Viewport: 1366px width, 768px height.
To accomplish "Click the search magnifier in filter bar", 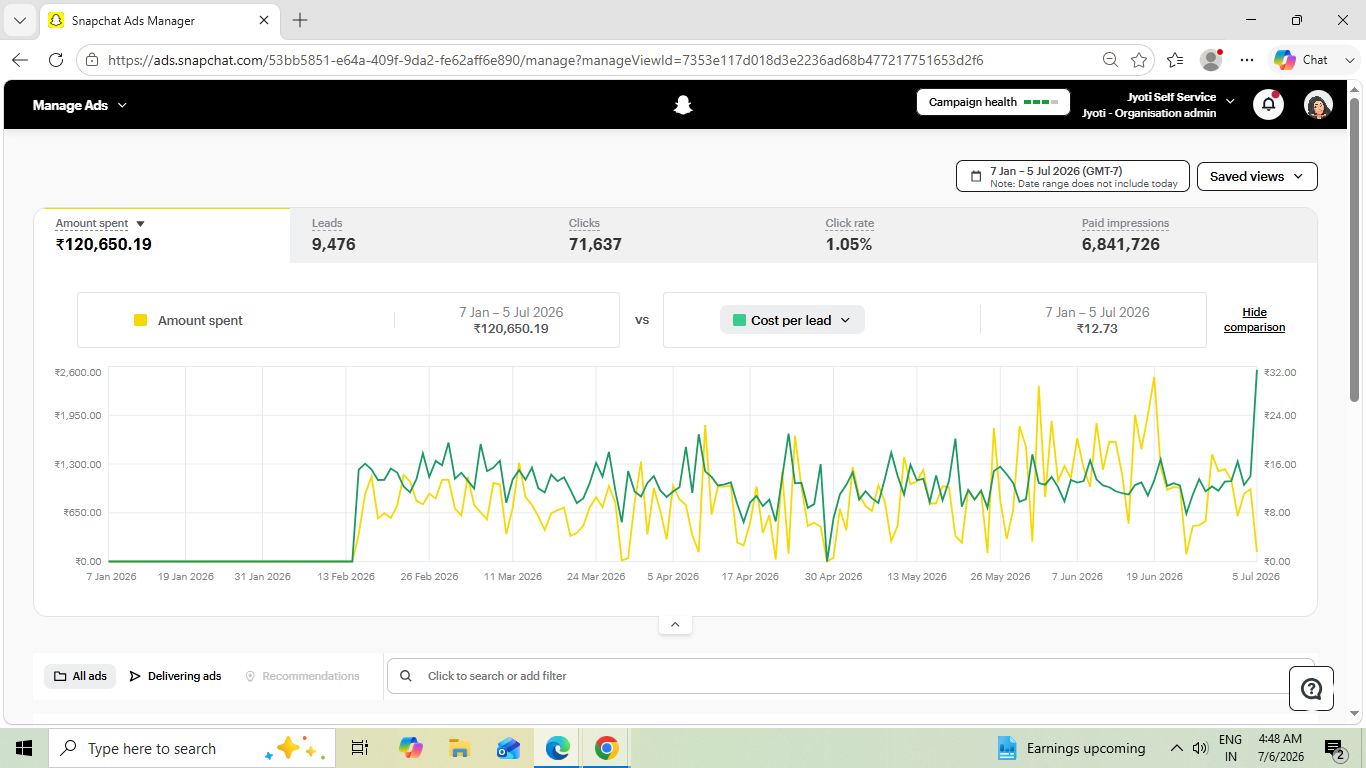I will click(406, 676).
